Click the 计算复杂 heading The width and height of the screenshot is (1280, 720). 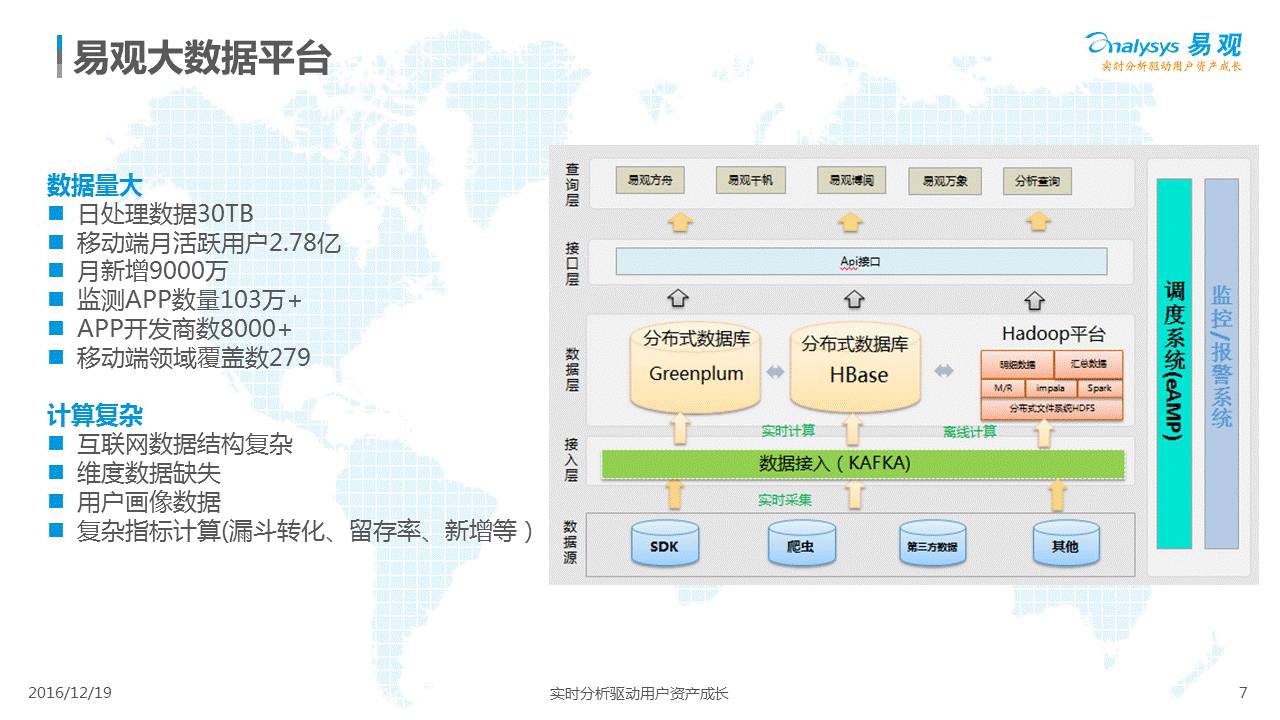(x=95, y=416)
